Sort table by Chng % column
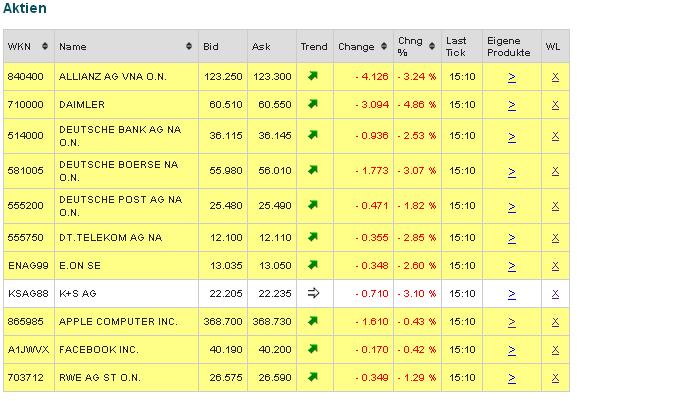 434,47
